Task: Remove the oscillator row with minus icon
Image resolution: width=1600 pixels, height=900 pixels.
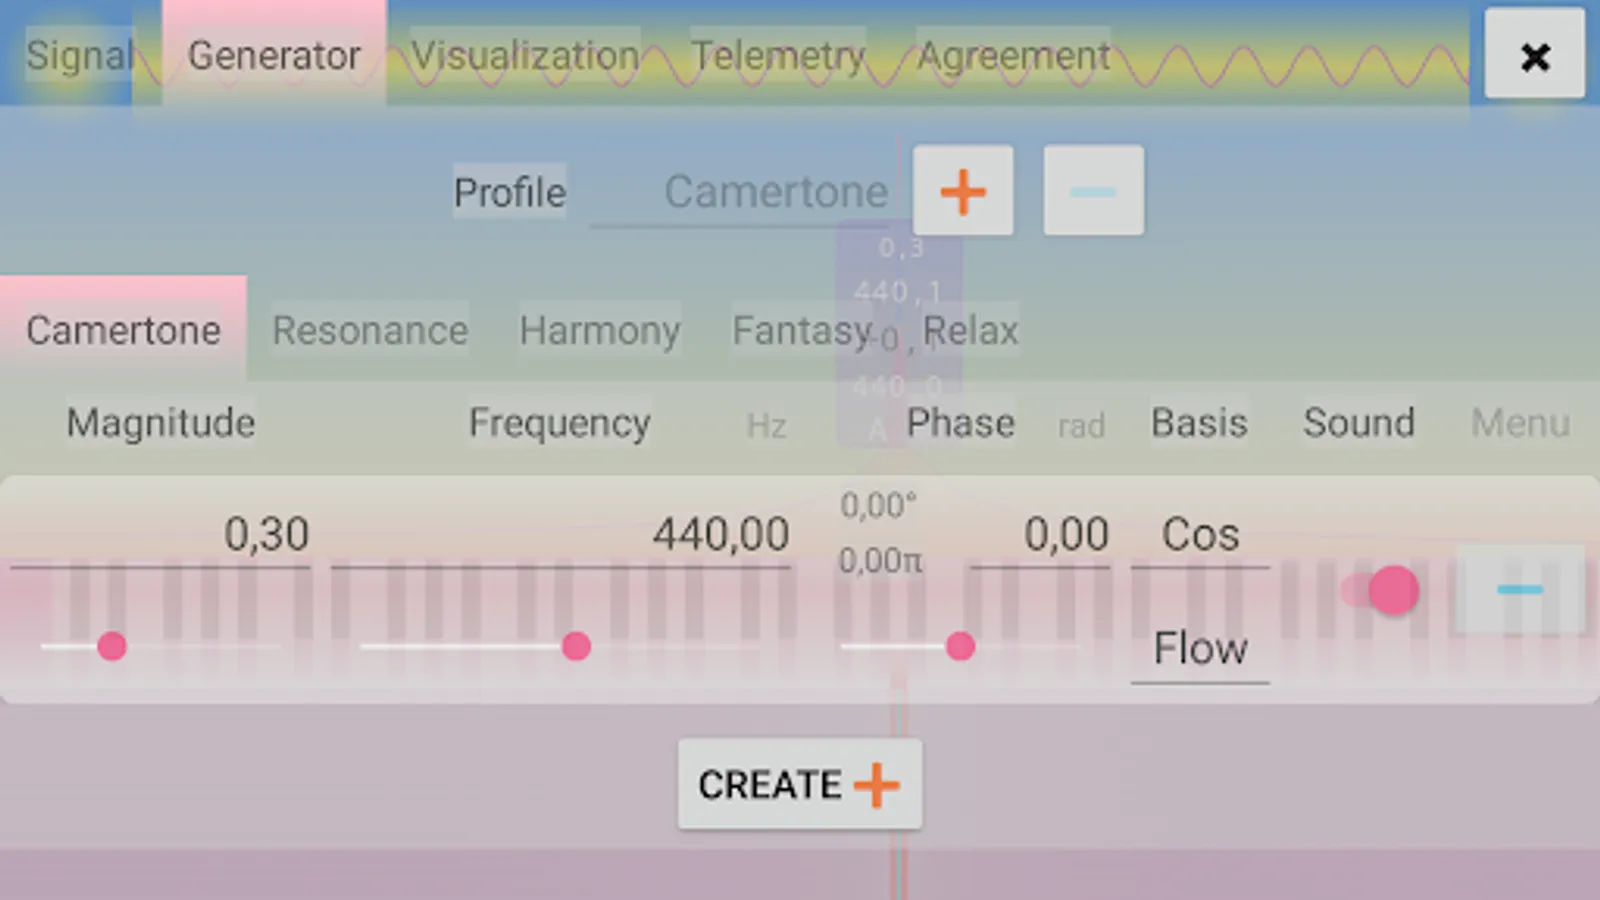Action: pyautogui.click(x=1519, y=590)
